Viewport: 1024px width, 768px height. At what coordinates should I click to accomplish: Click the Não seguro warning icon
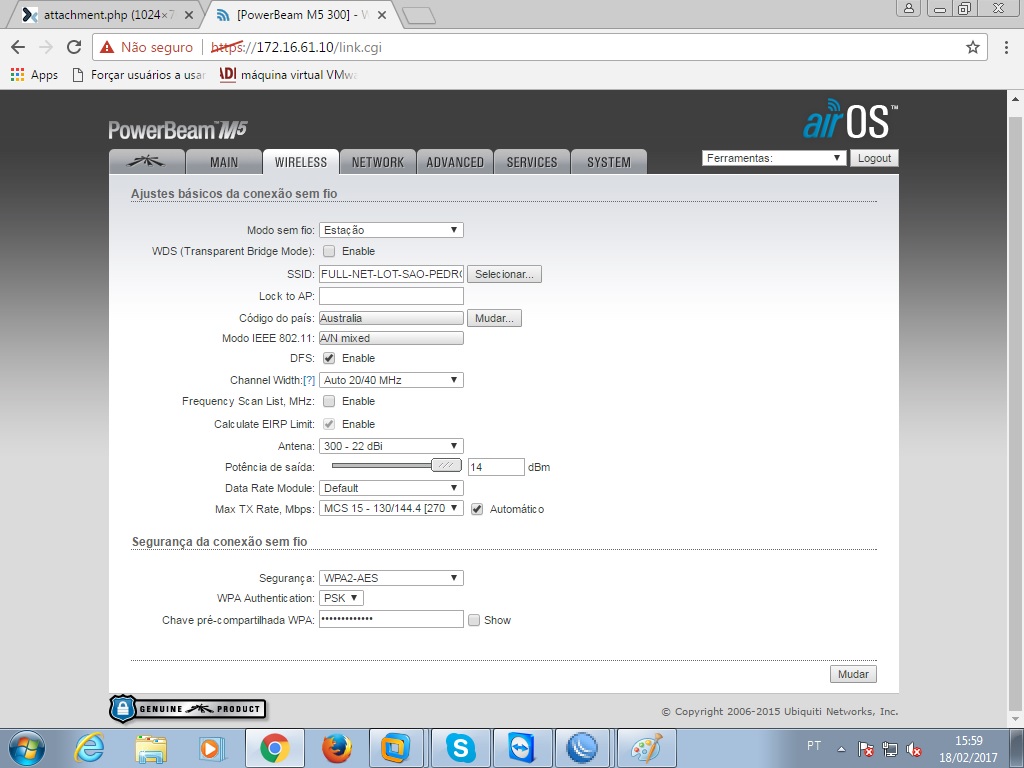106,47
